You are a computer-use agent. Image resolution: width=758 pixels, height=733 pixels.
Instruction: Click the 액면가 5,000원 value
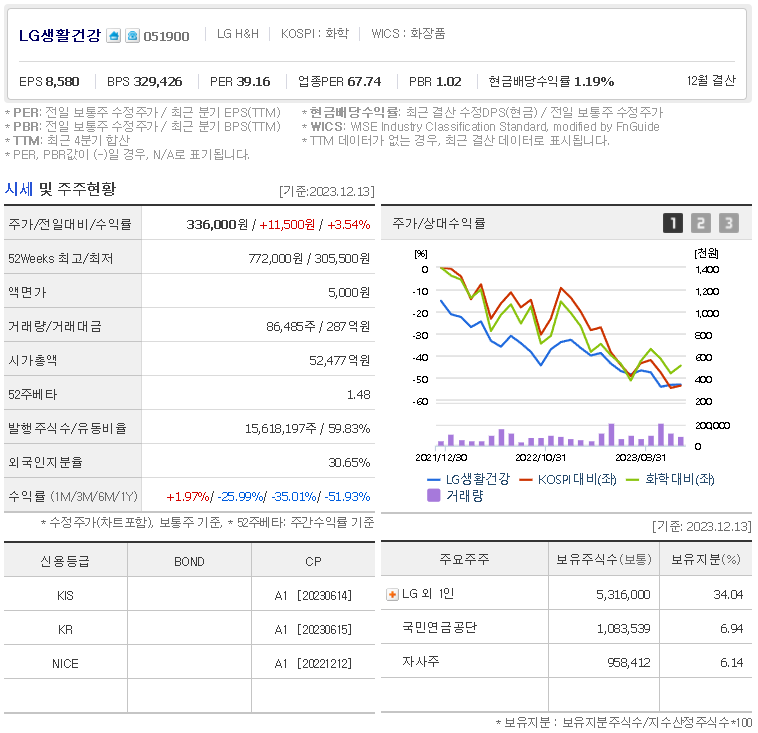(349, 292)
